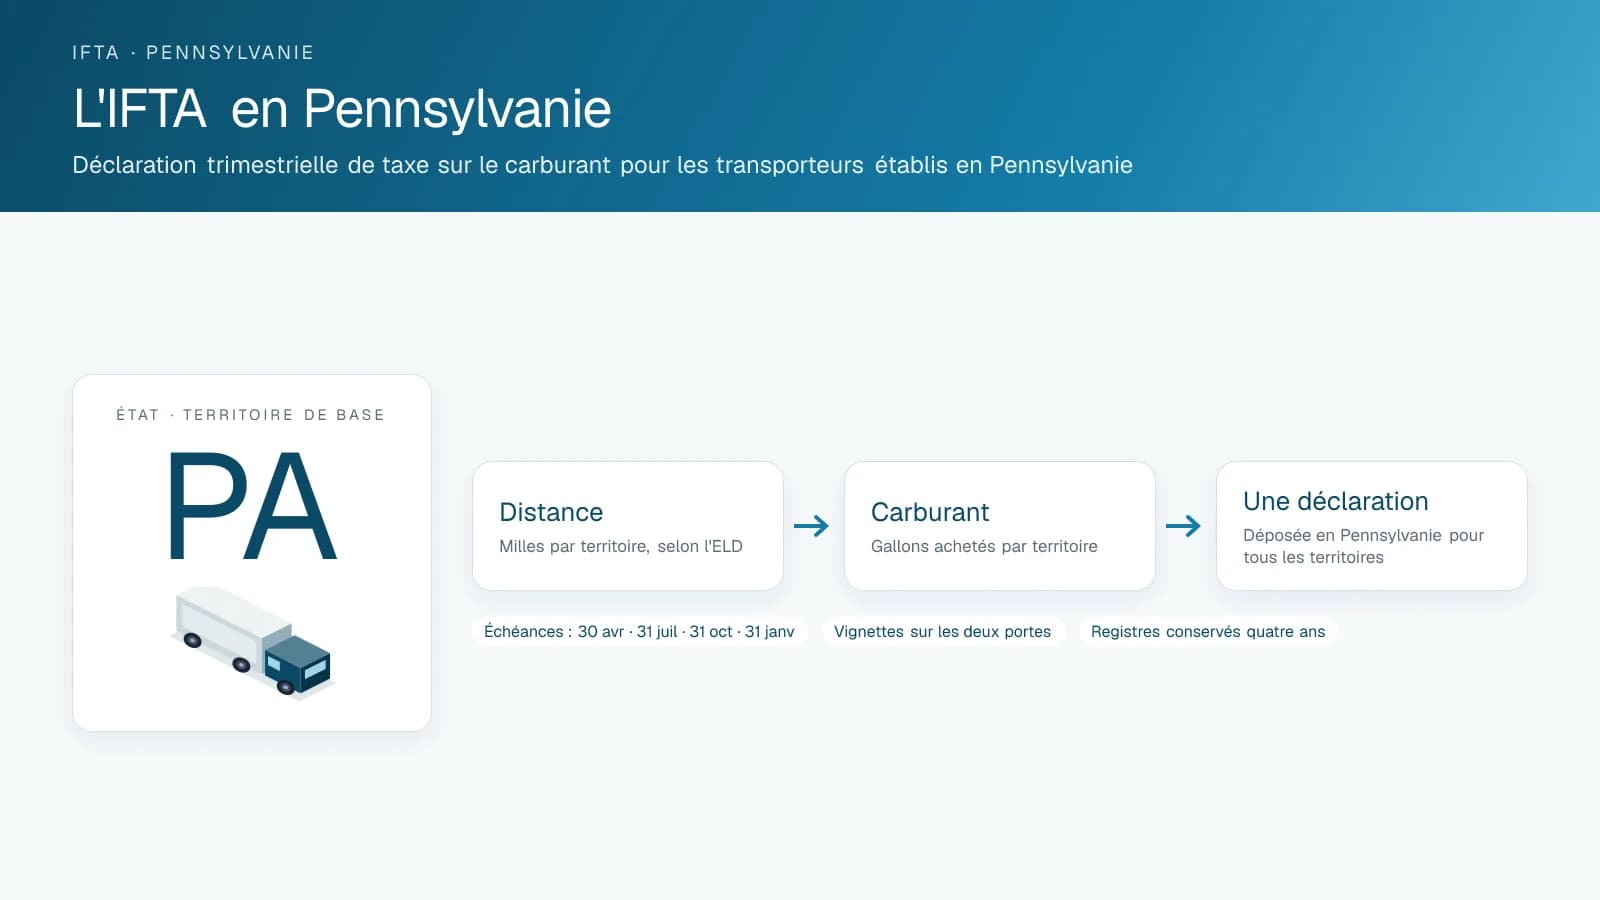The height and width of the screenshot is (900, 1600).
Task: Click the text Déposée en Pennsylvanie pour tous les territoires
Action: tap(1364, 546)
